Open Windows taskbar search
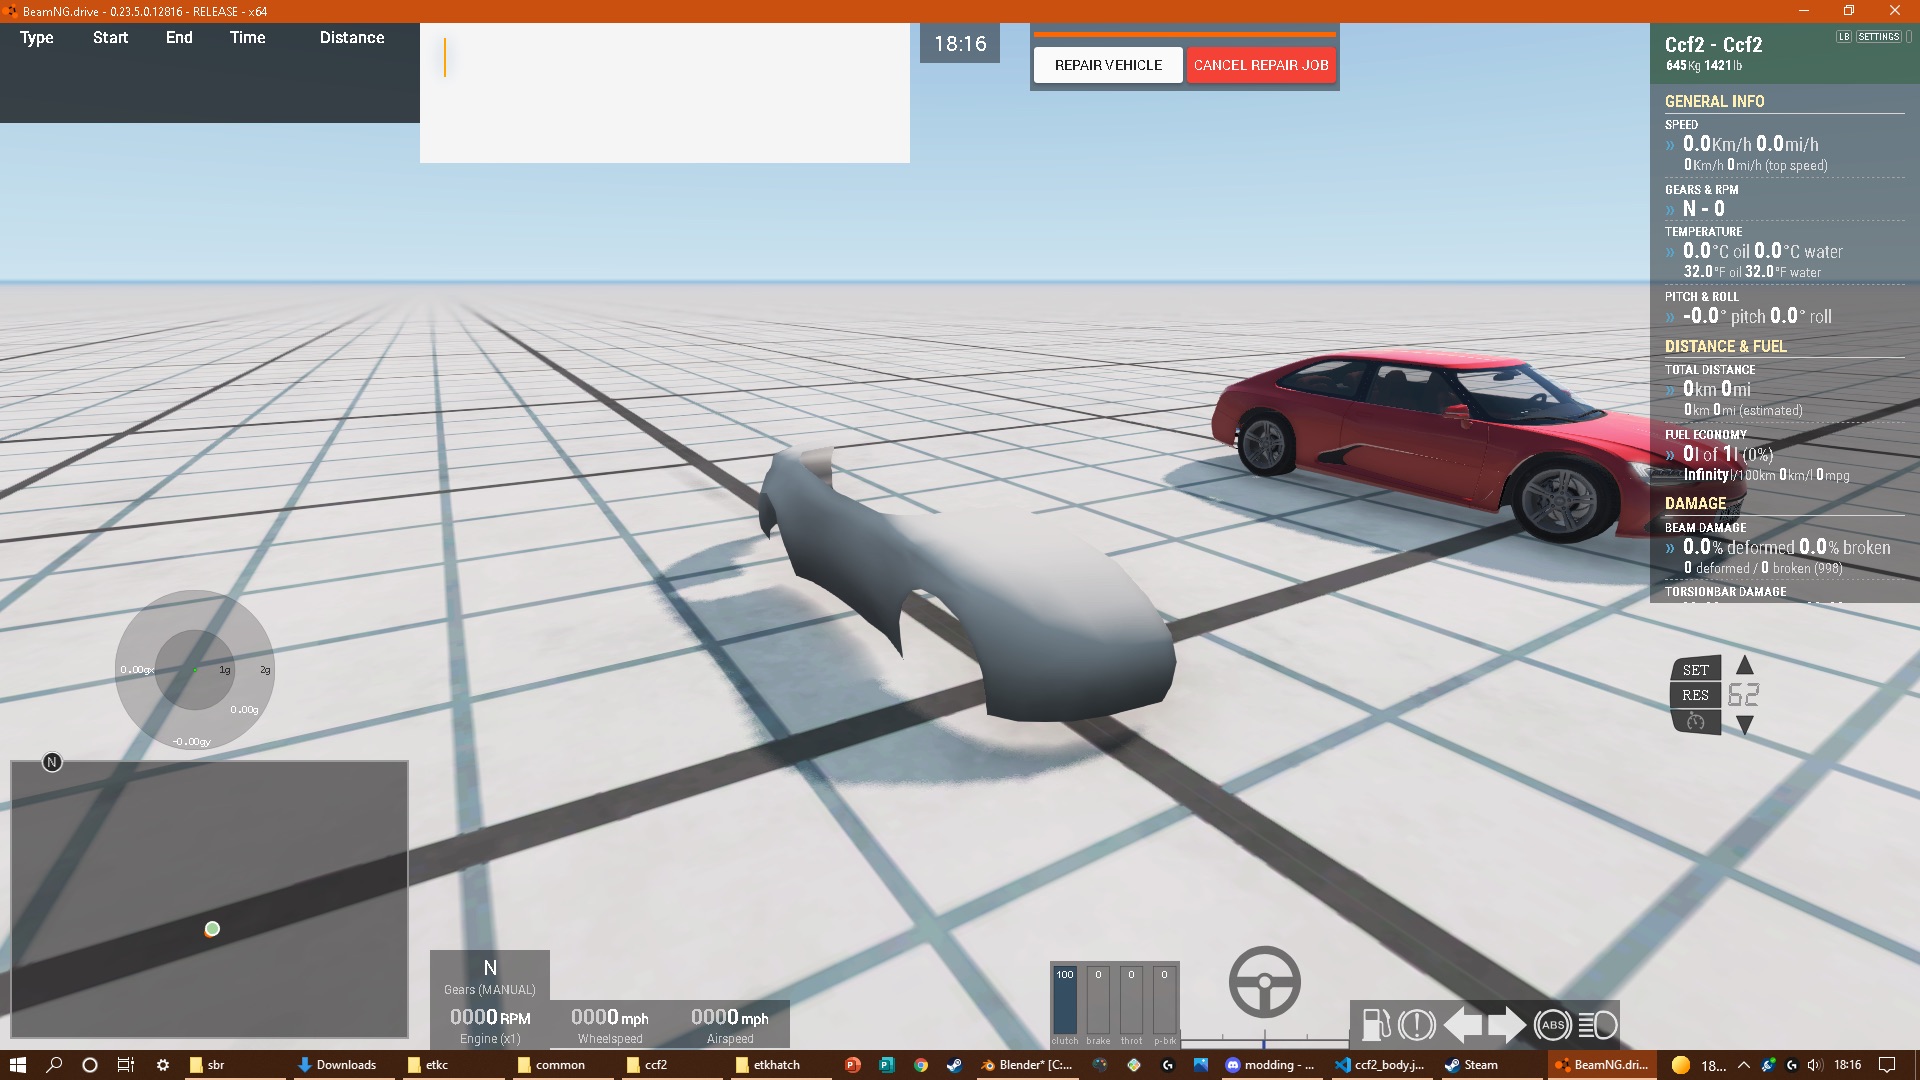The height and width of the screenshot is (1080, 1920). tap(54, 1065)
